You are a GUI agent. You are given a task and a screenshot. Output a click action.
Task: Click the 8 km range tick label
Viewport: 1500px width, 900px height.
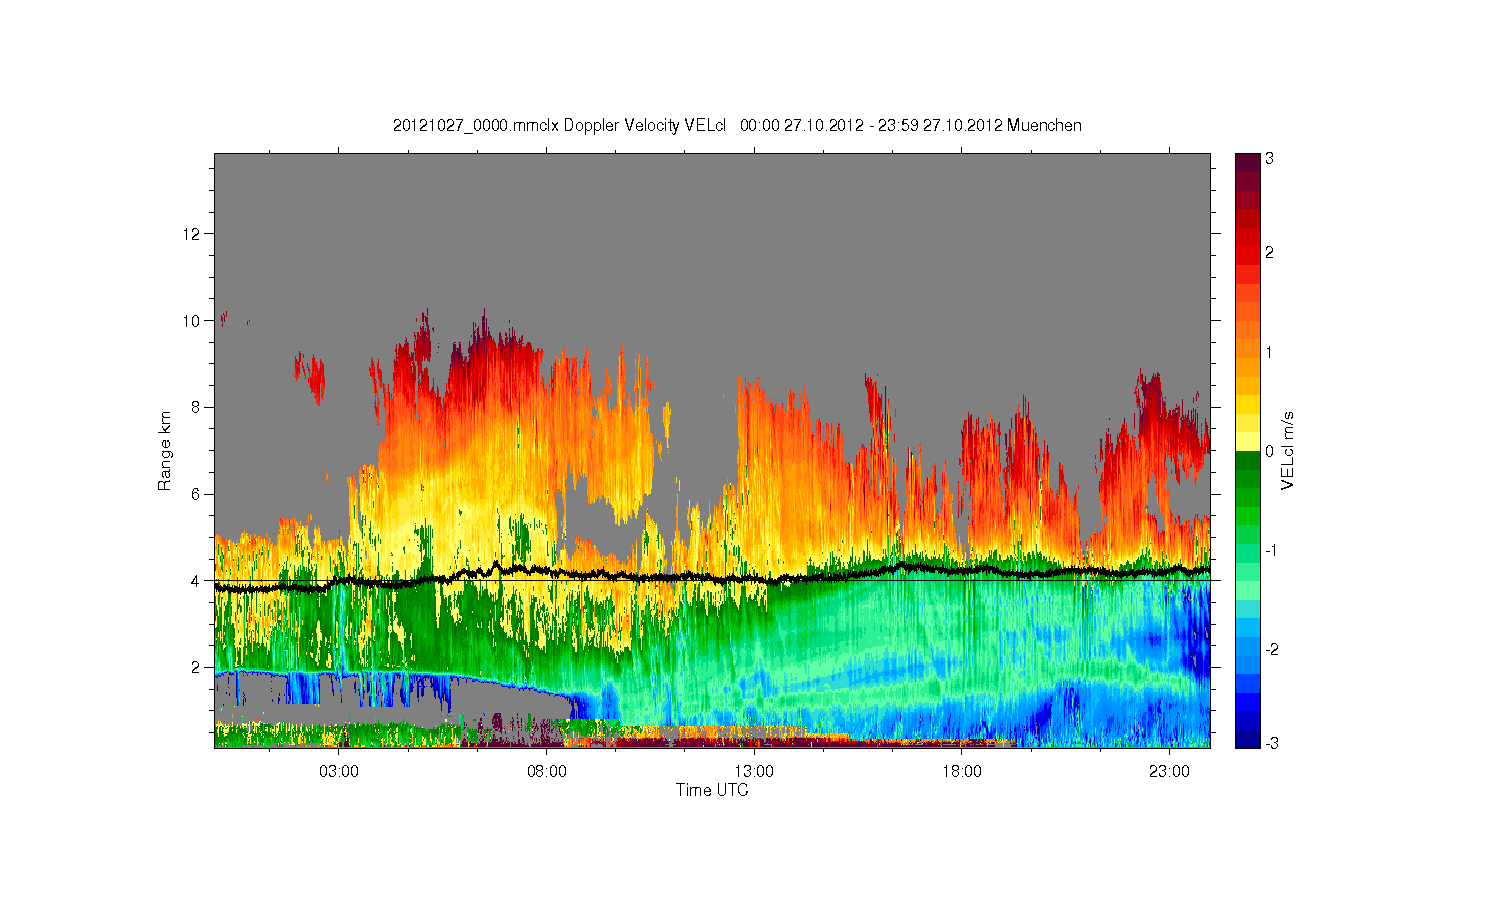(x=197, y=407)
